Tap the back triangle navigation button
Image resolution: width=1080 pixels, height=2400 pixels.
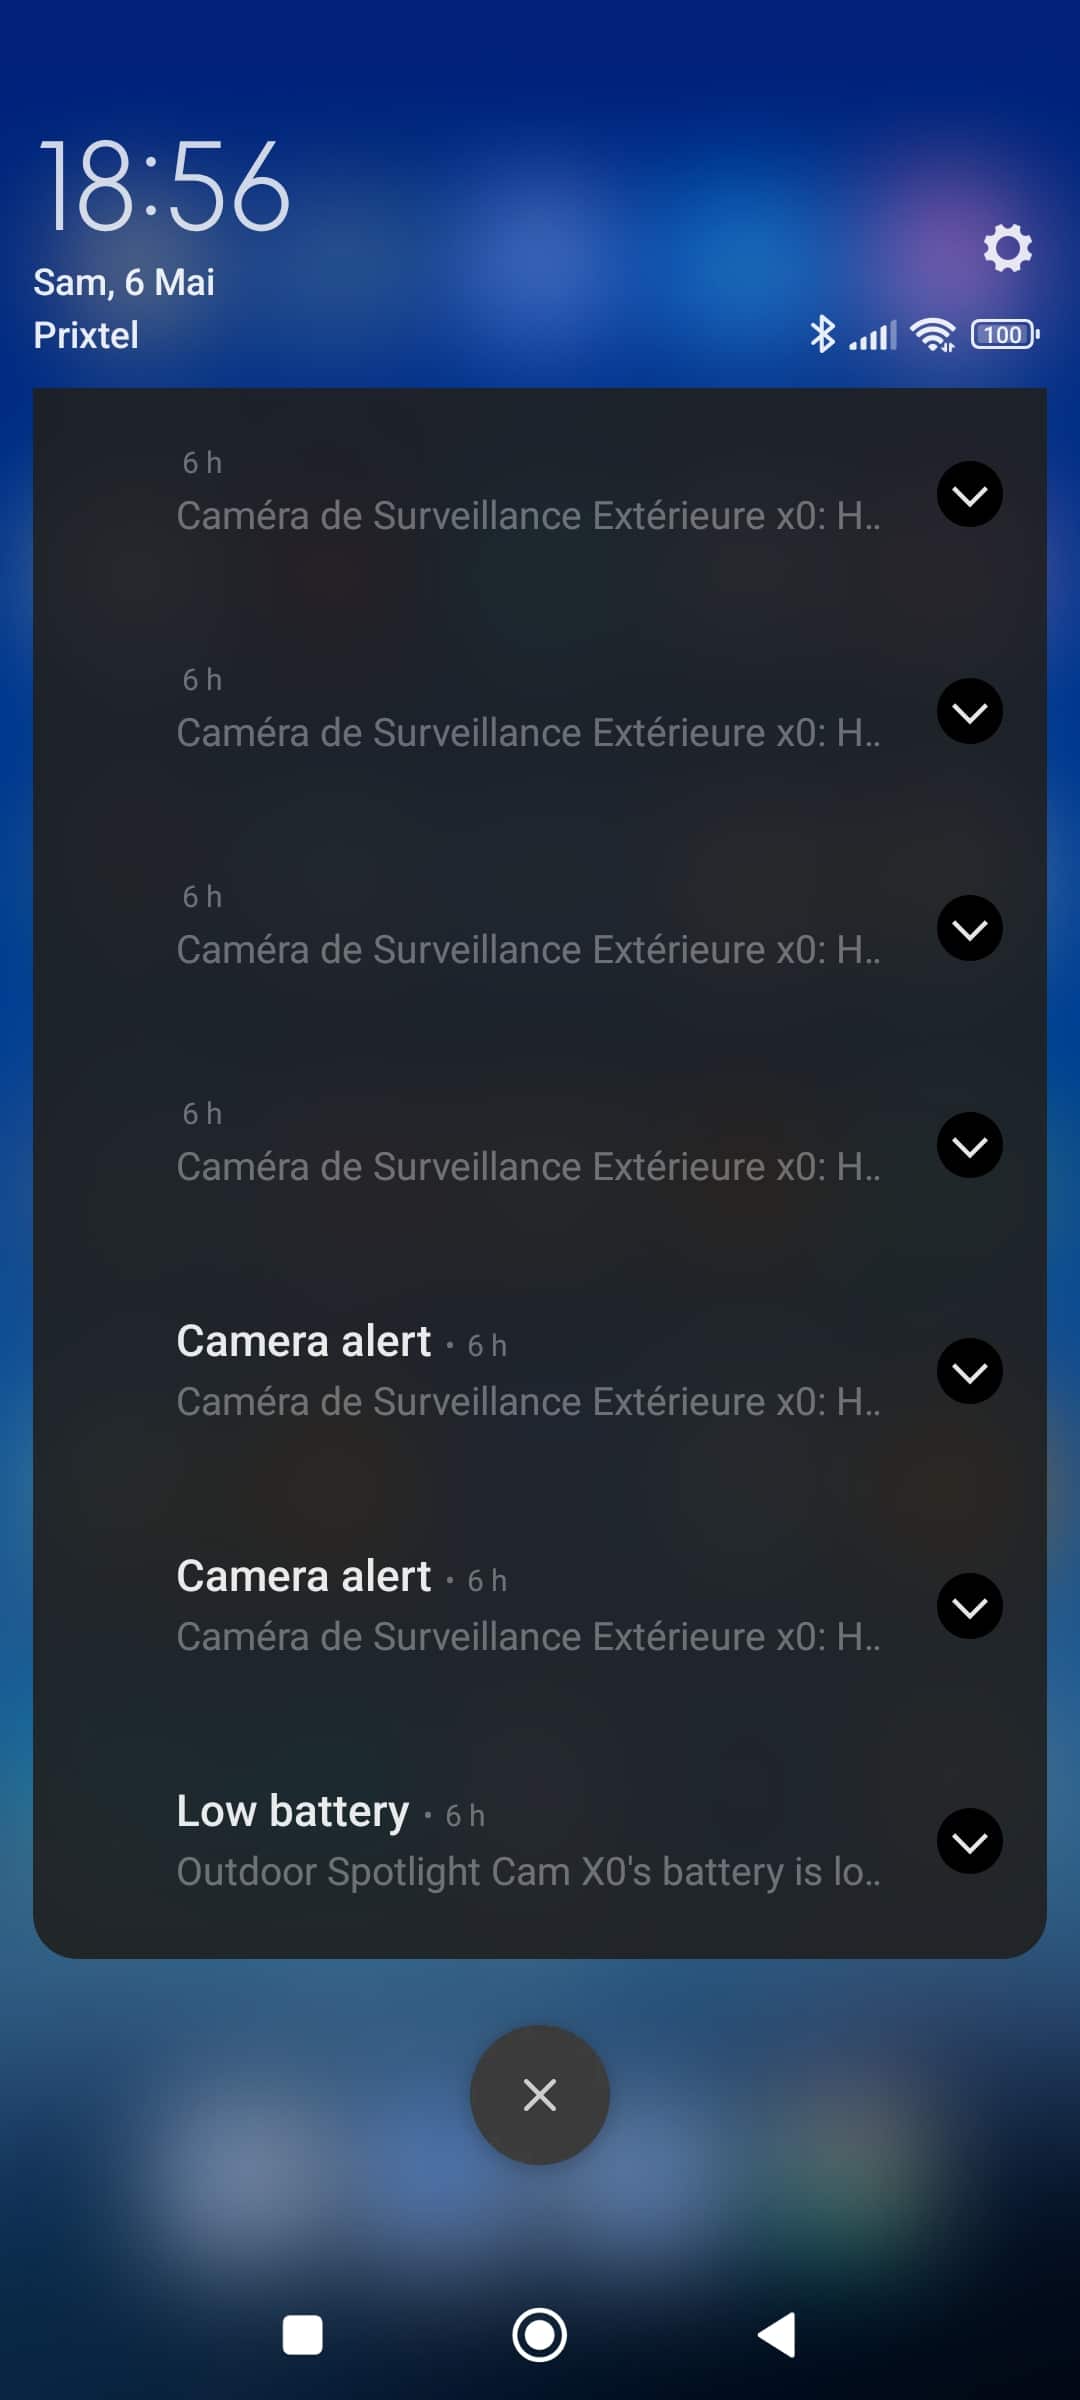point(777,2335)
